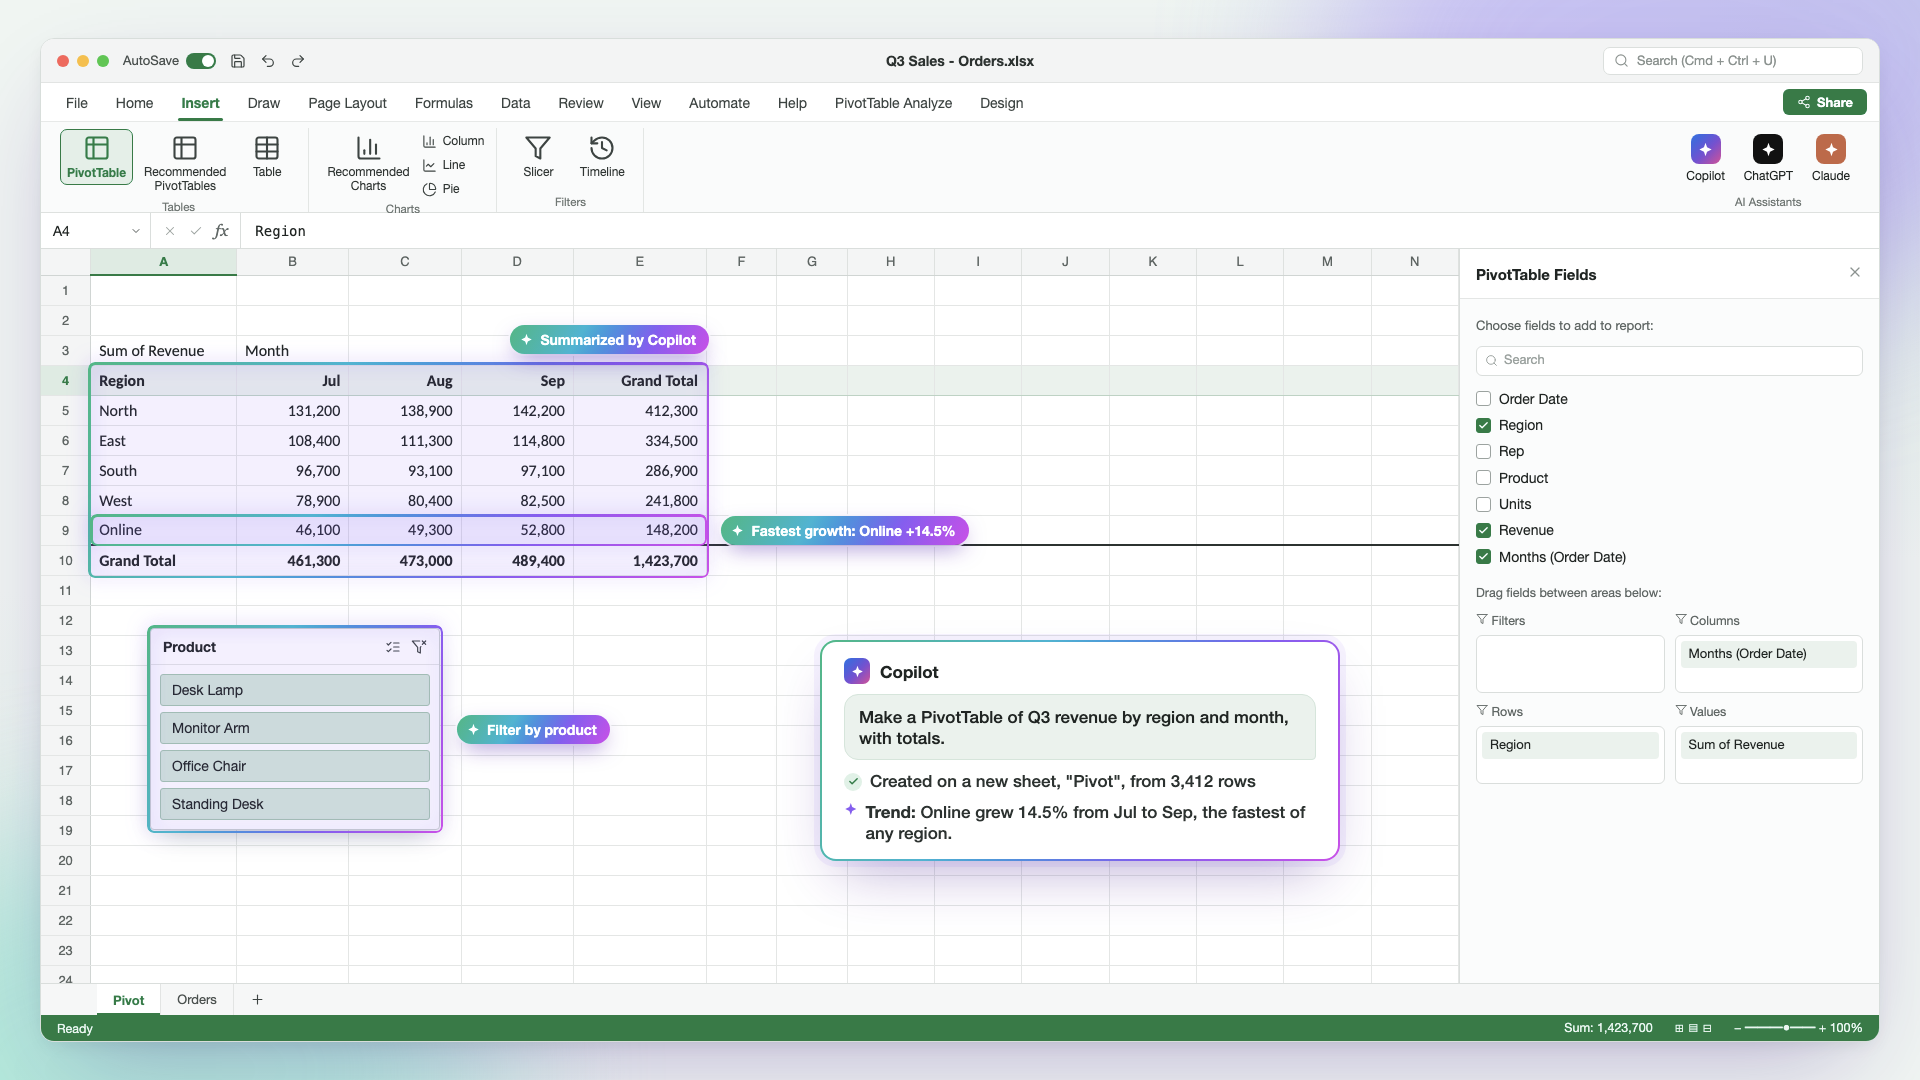Clear the Product slicer filter
This screenshot has height=1080, width=1920.
pos(419,647)
